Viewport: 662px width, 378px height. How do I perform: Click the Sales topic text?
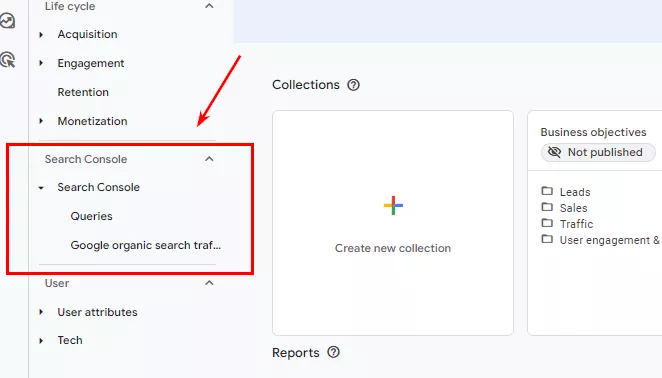573,208
